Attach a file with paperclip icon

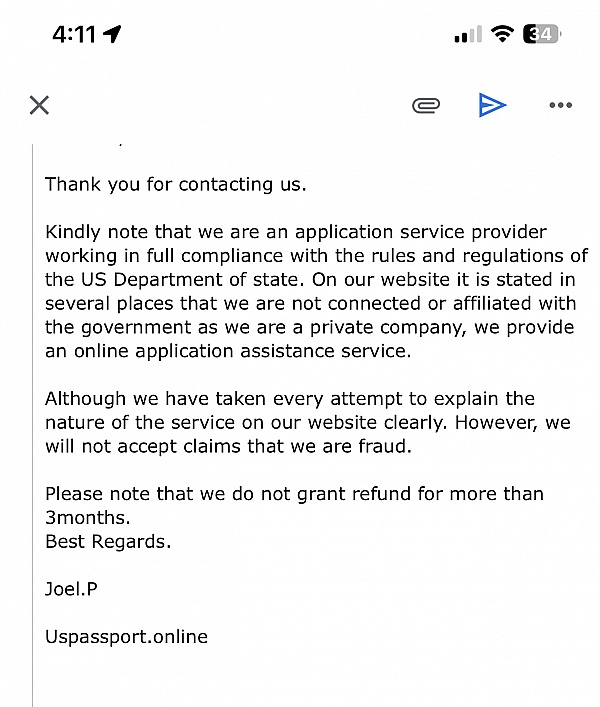tap(426, 106)
